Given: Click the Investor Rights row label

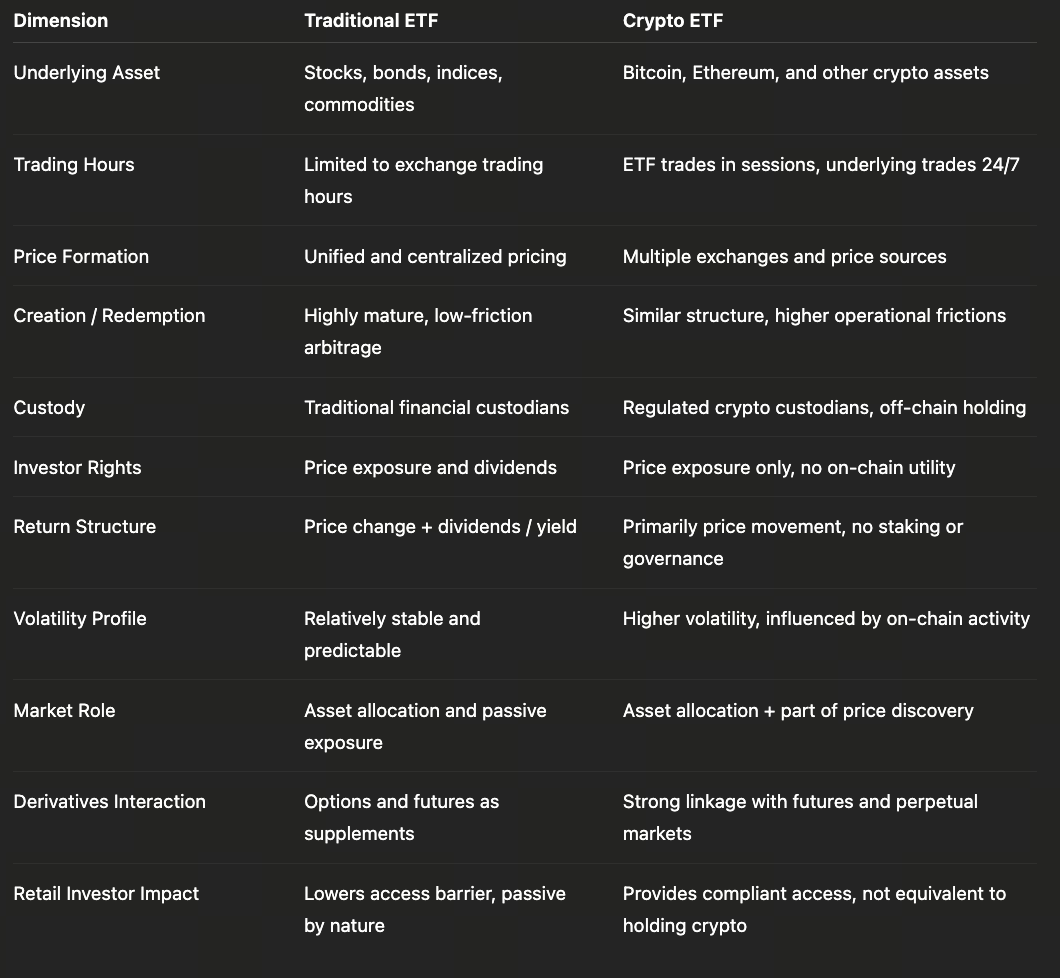Looking at the screenshot, I should pos(77,468).
